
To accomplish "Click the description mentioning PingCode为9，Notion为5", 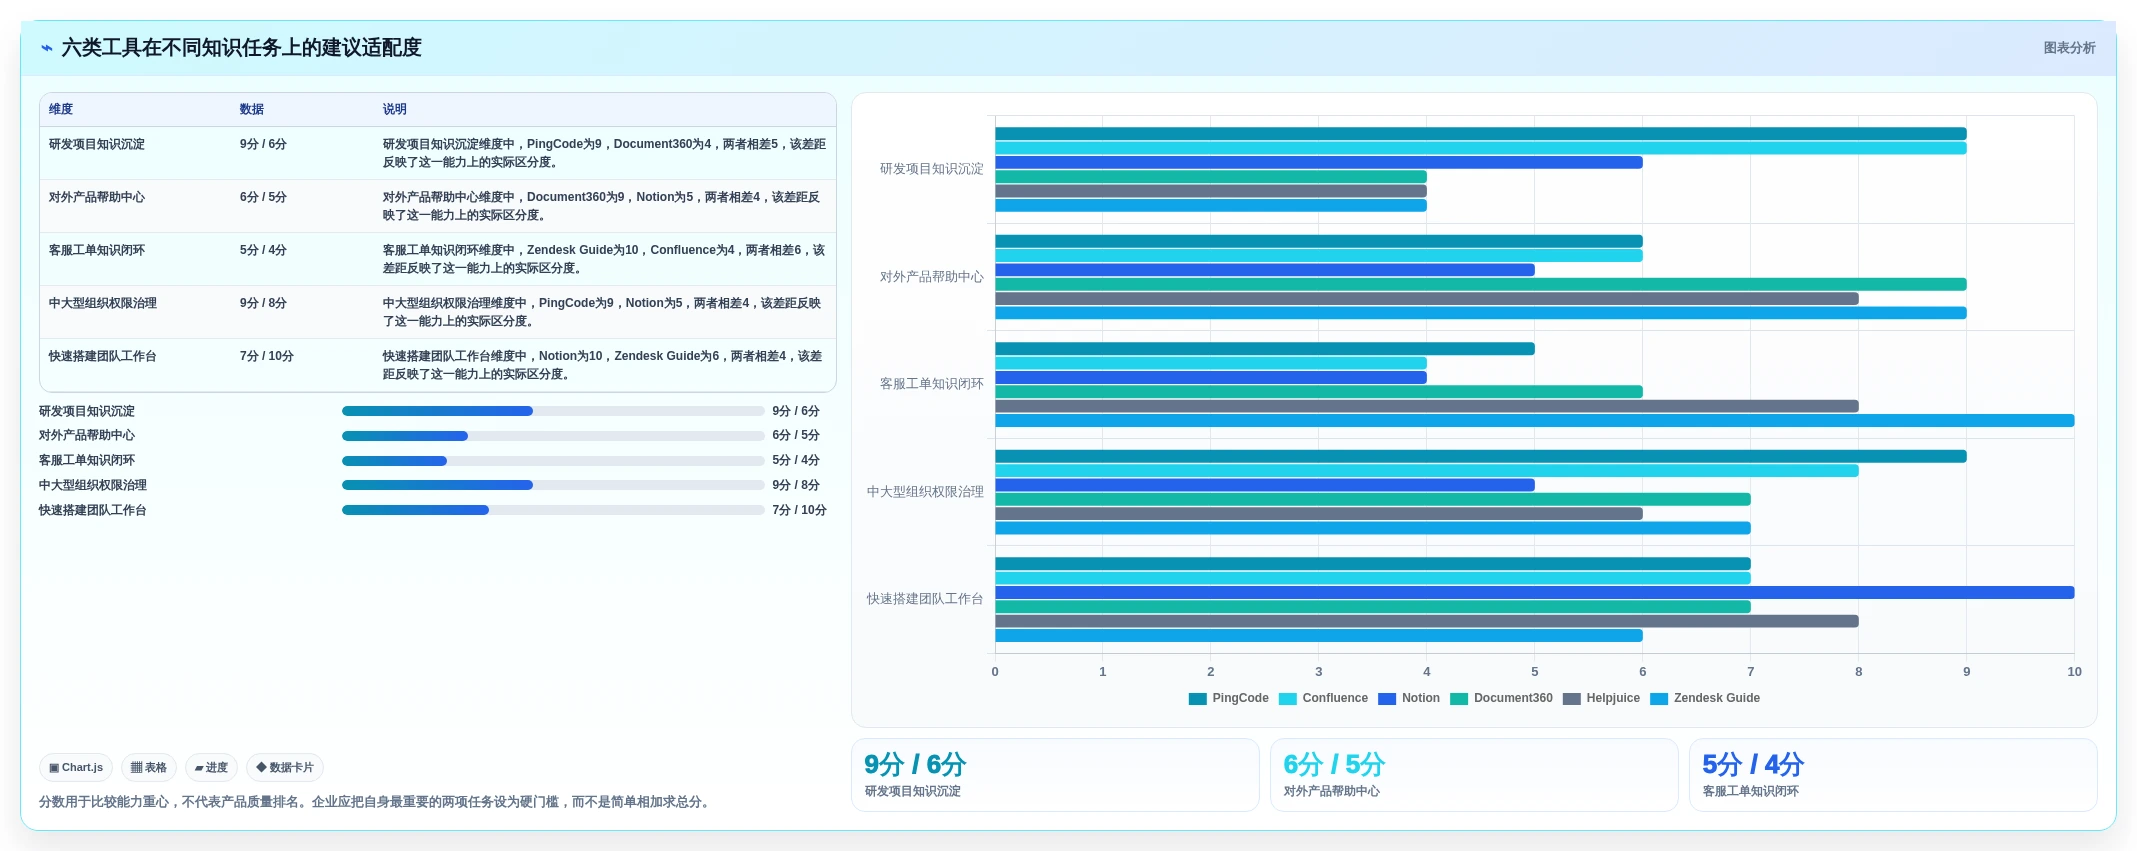I will [602, 312].
